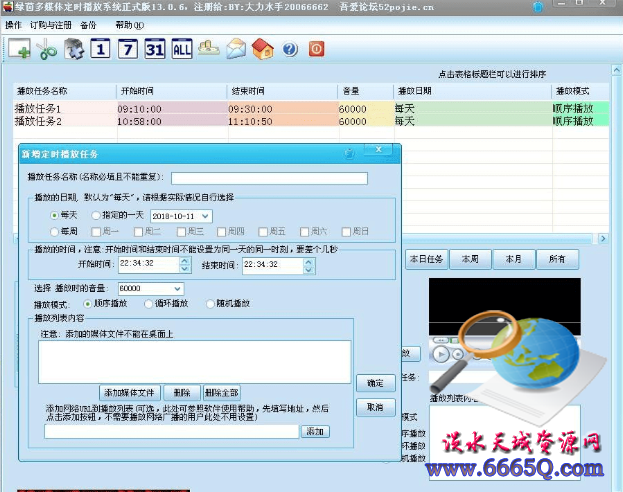Select 循环播放 play mode radio
This screenshot has width=623, height=492.
[x=149, y=304]
